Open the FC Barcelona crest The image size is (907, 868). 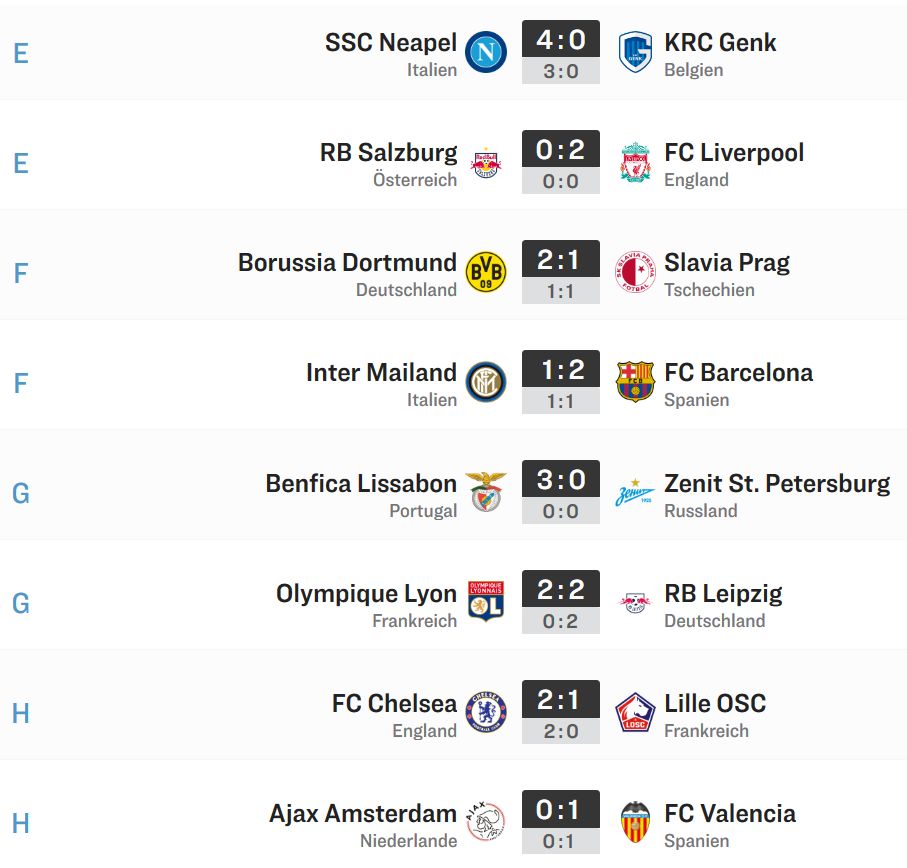635,382
